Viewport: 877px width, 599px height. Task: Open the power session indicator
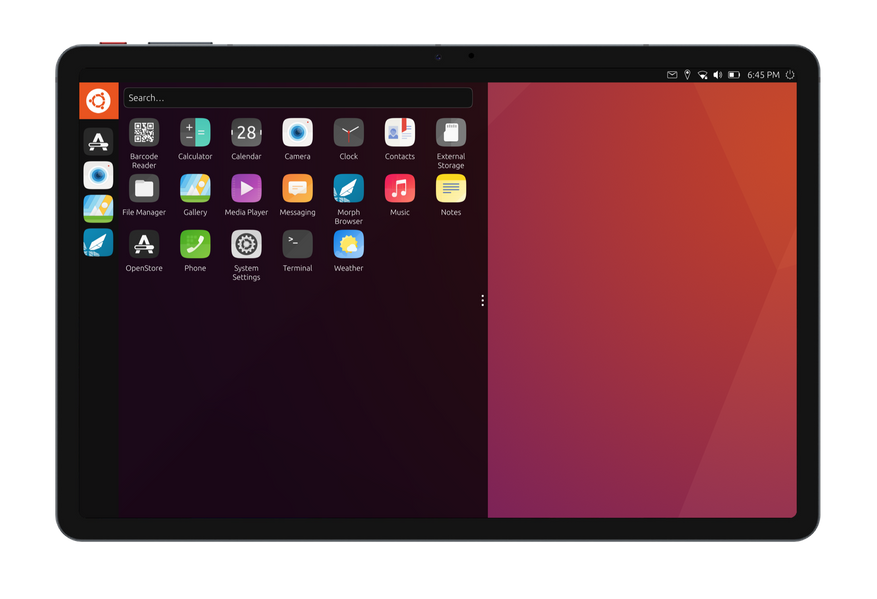pos(790,75)
